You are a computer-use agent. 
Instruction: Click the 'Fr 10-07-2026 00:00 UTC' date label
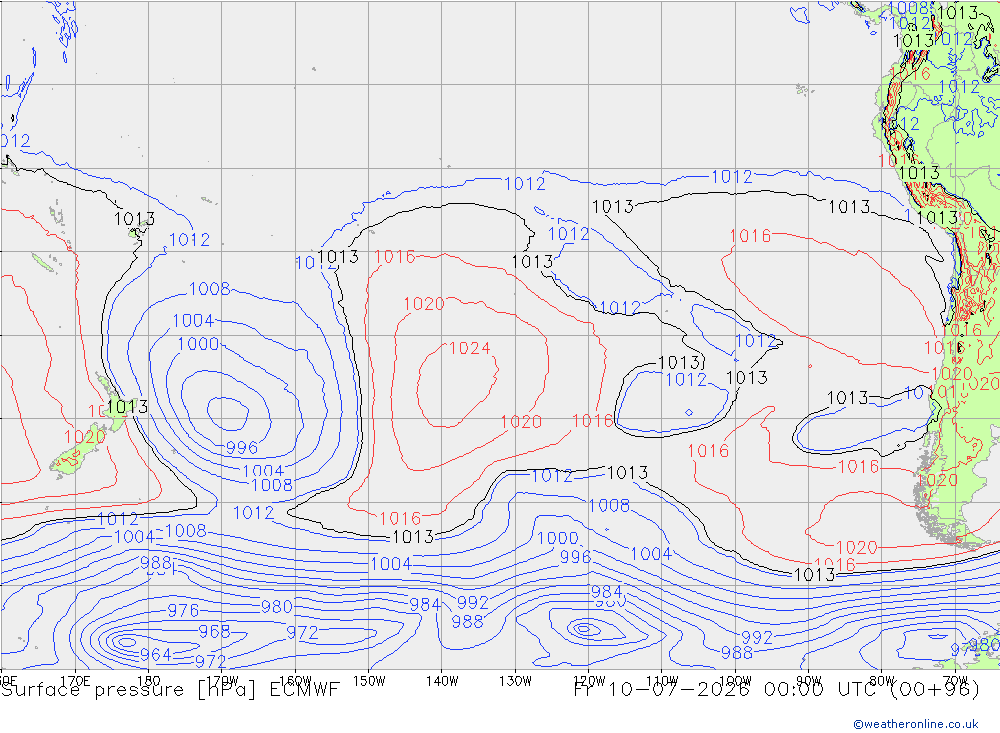click(x=728, y=690)
